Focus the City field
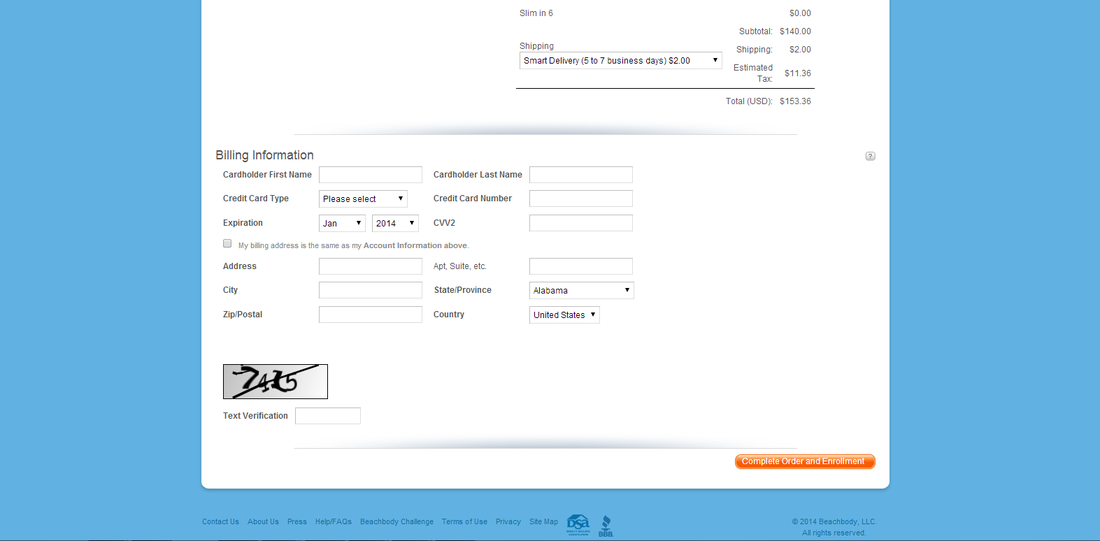This screenshot has width=1100, height=541. 370,290
